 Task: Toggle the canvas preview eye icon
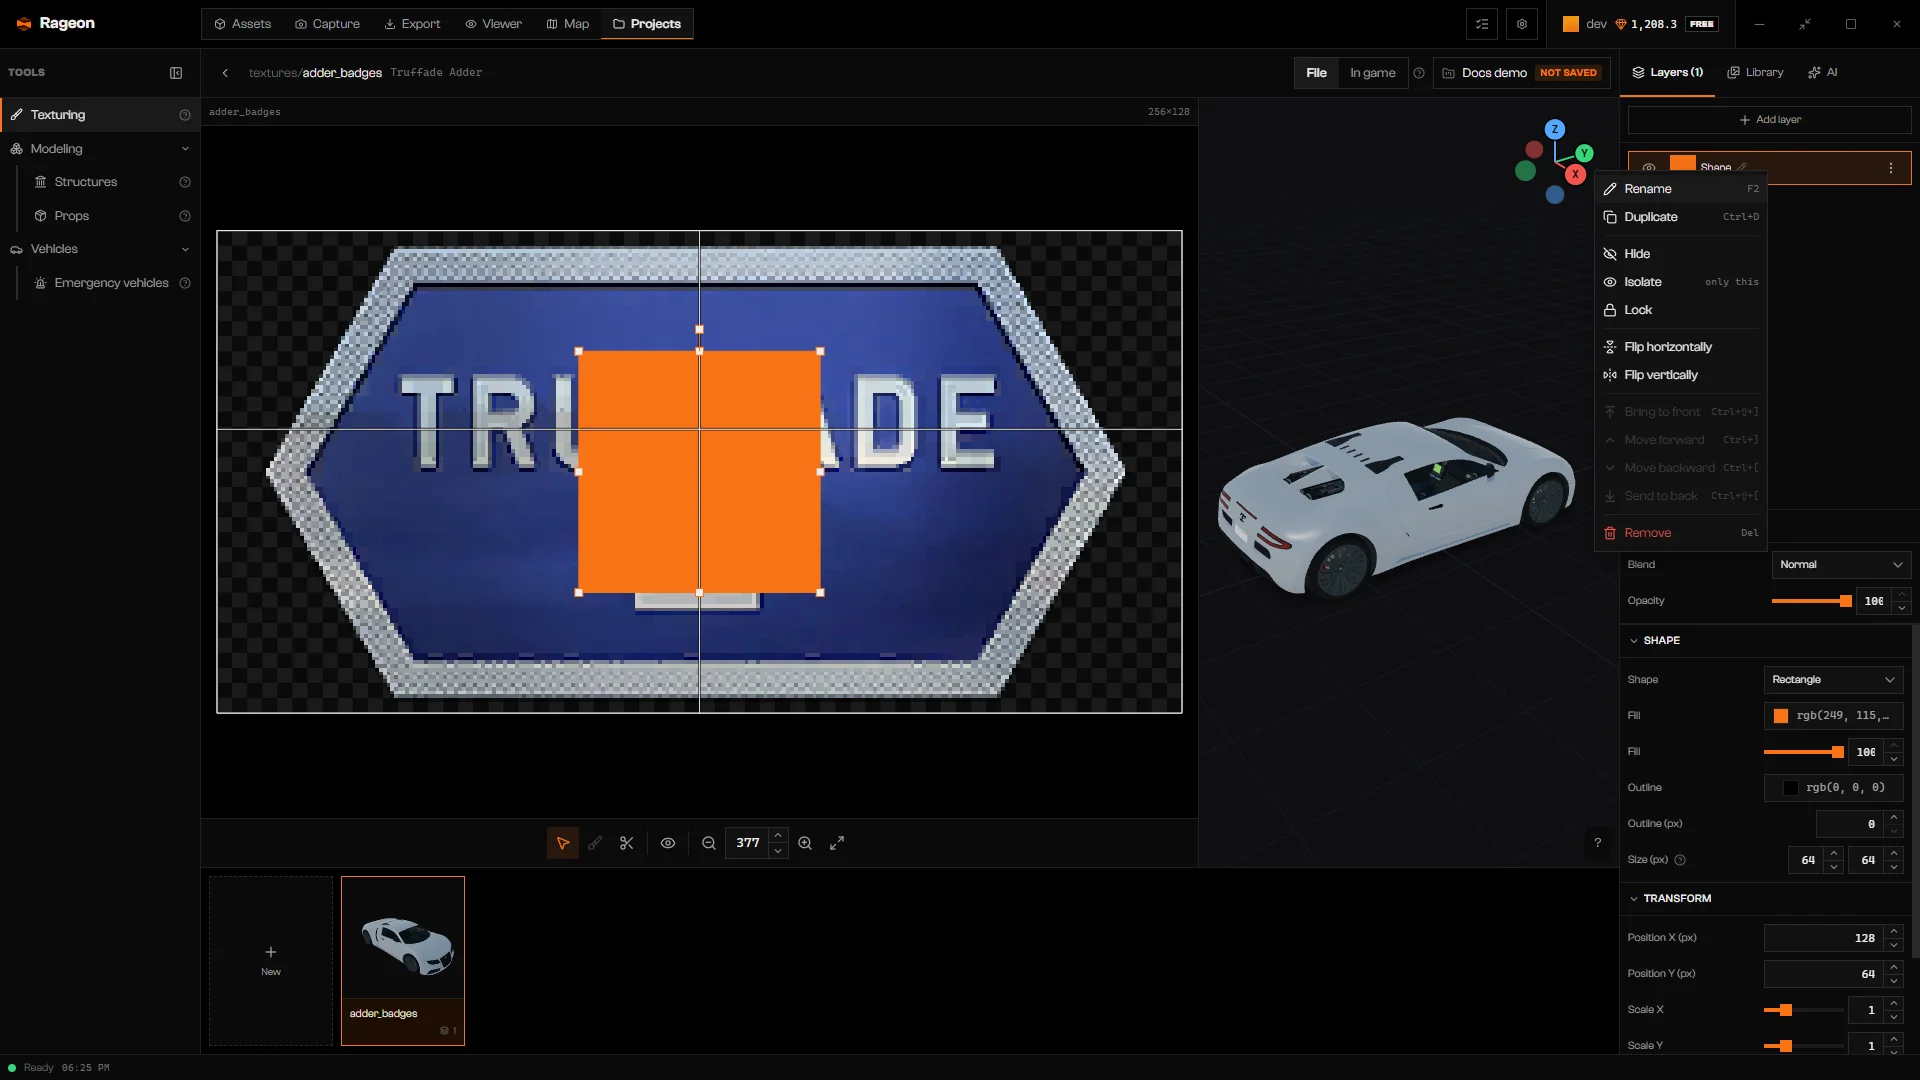[x=668, y=843]
